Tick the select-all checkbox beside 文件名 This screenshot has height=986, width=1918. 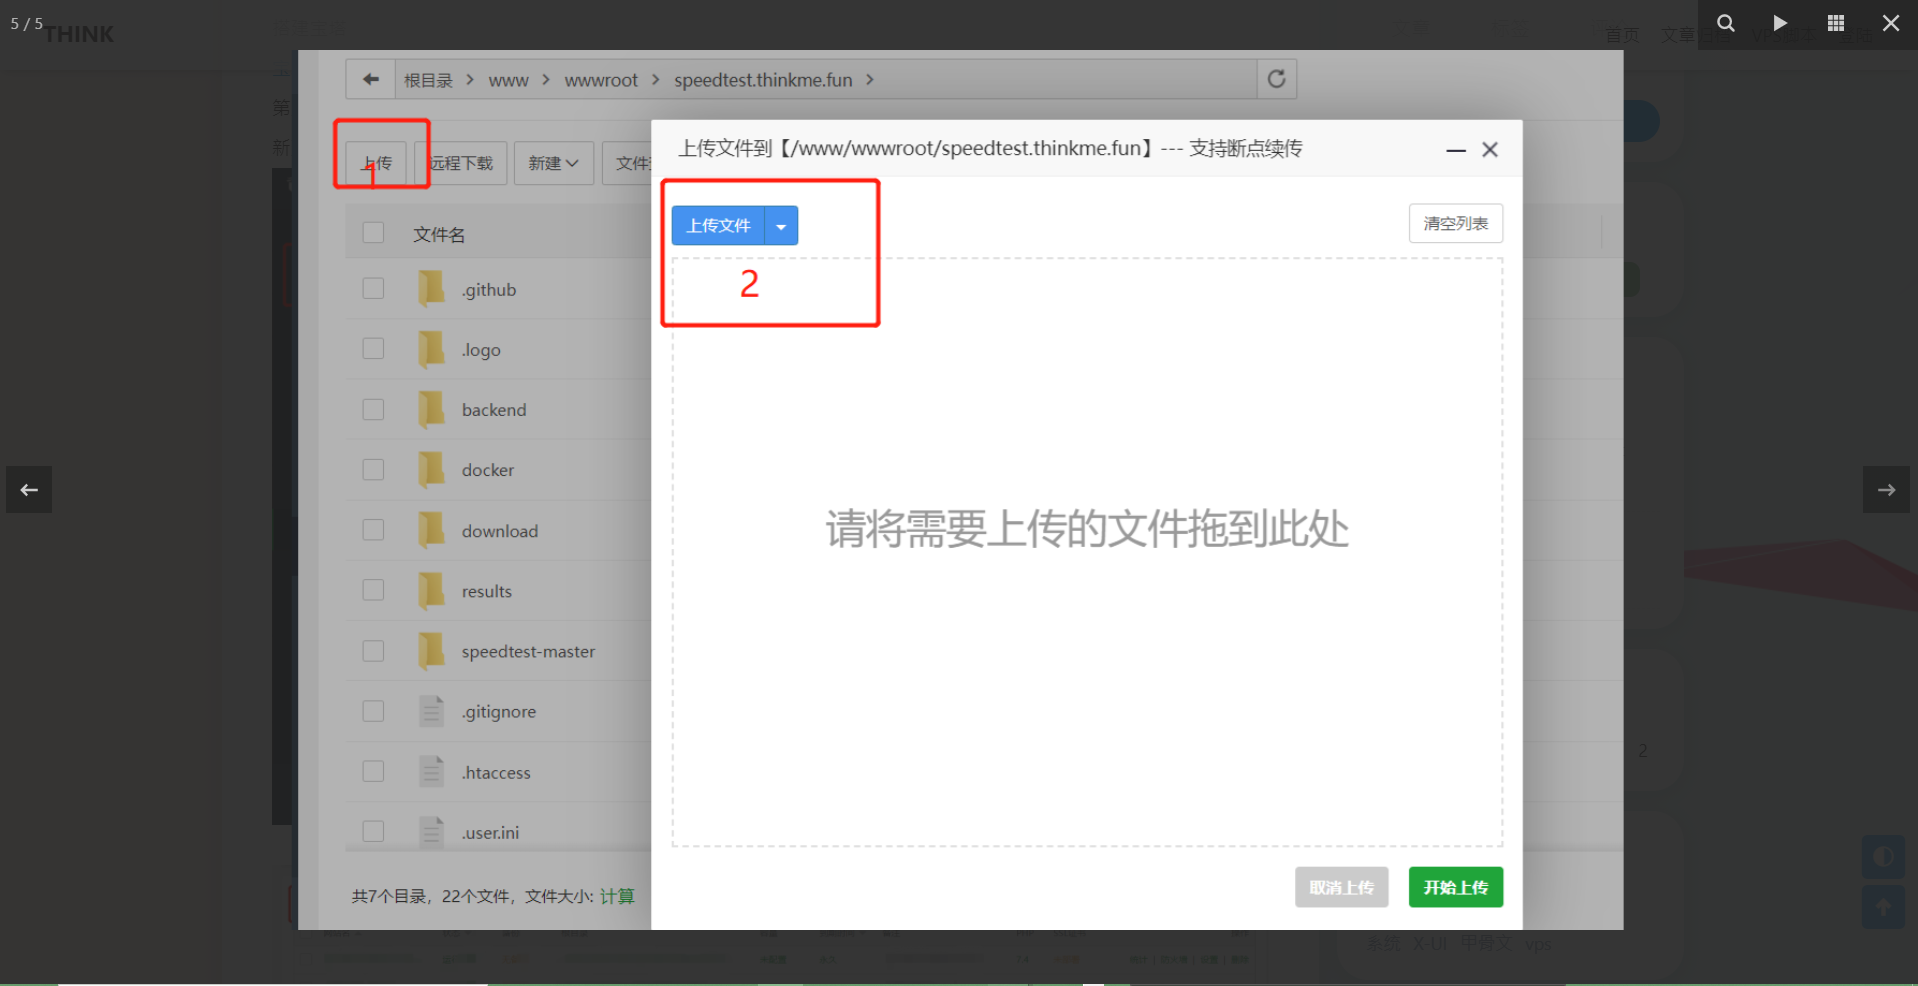tap(373, 233)
